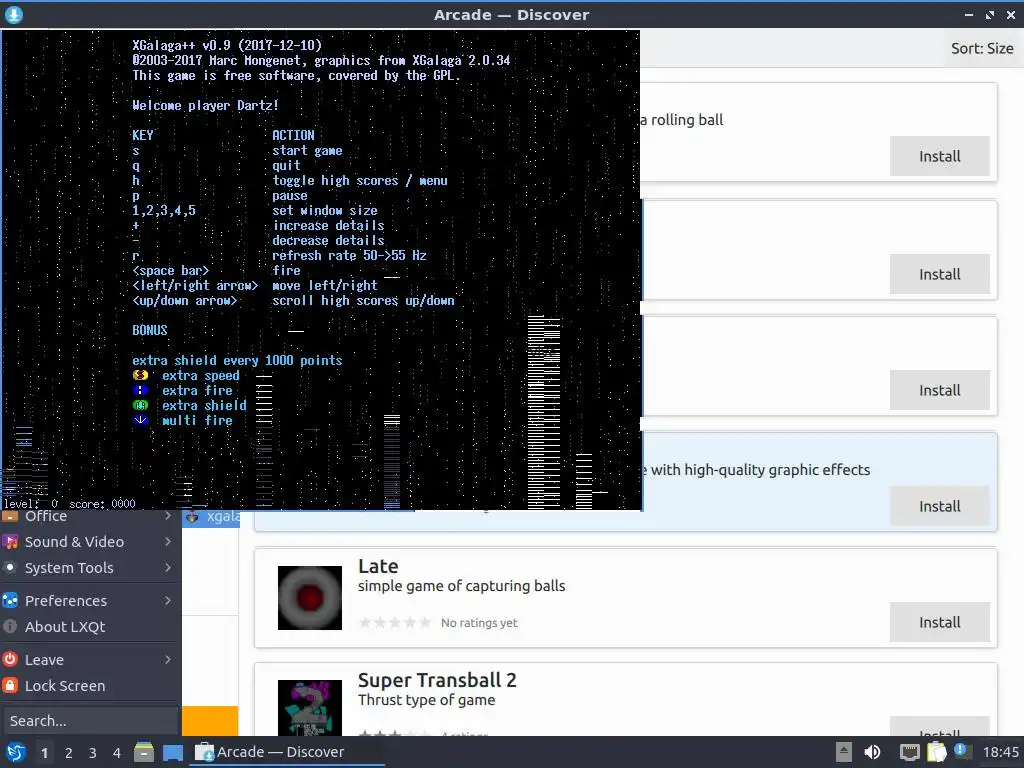The image size is (1024, 768).
Task: Click the extra speed bonus icon
Action: pos(140,375)
